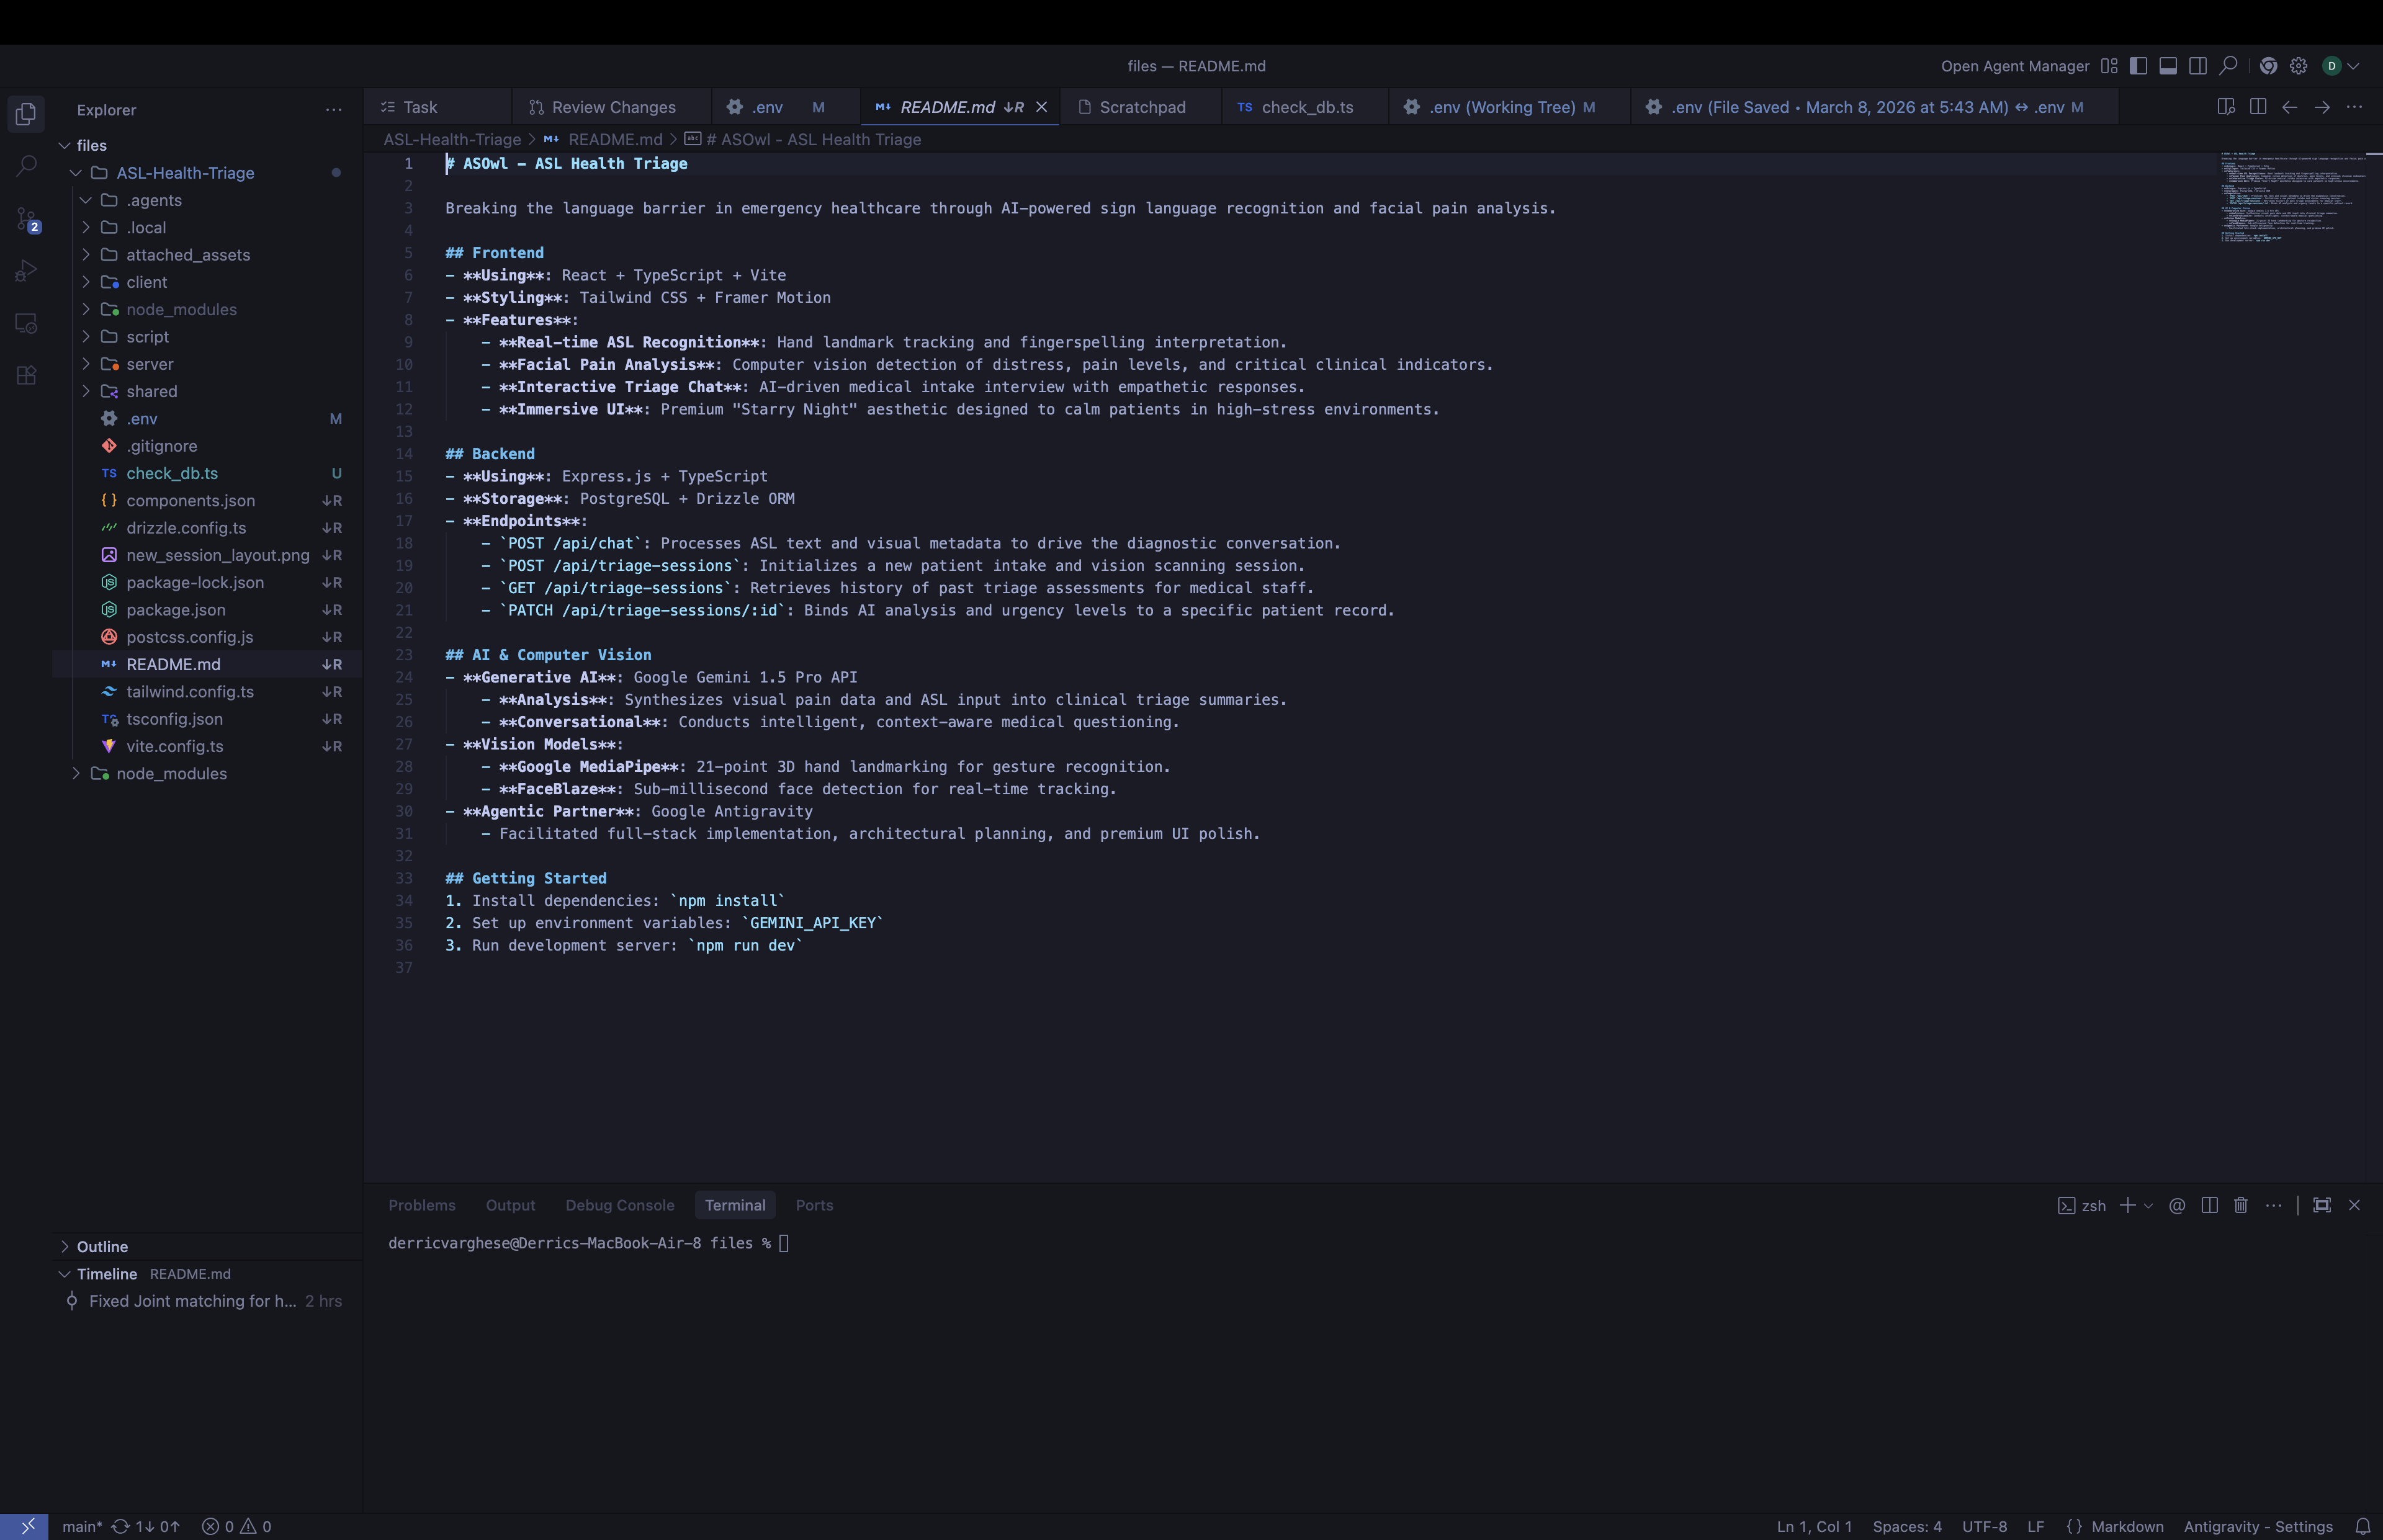
Task: Click the notifications bell in status bar
Action: [x=2362, y=1526]
